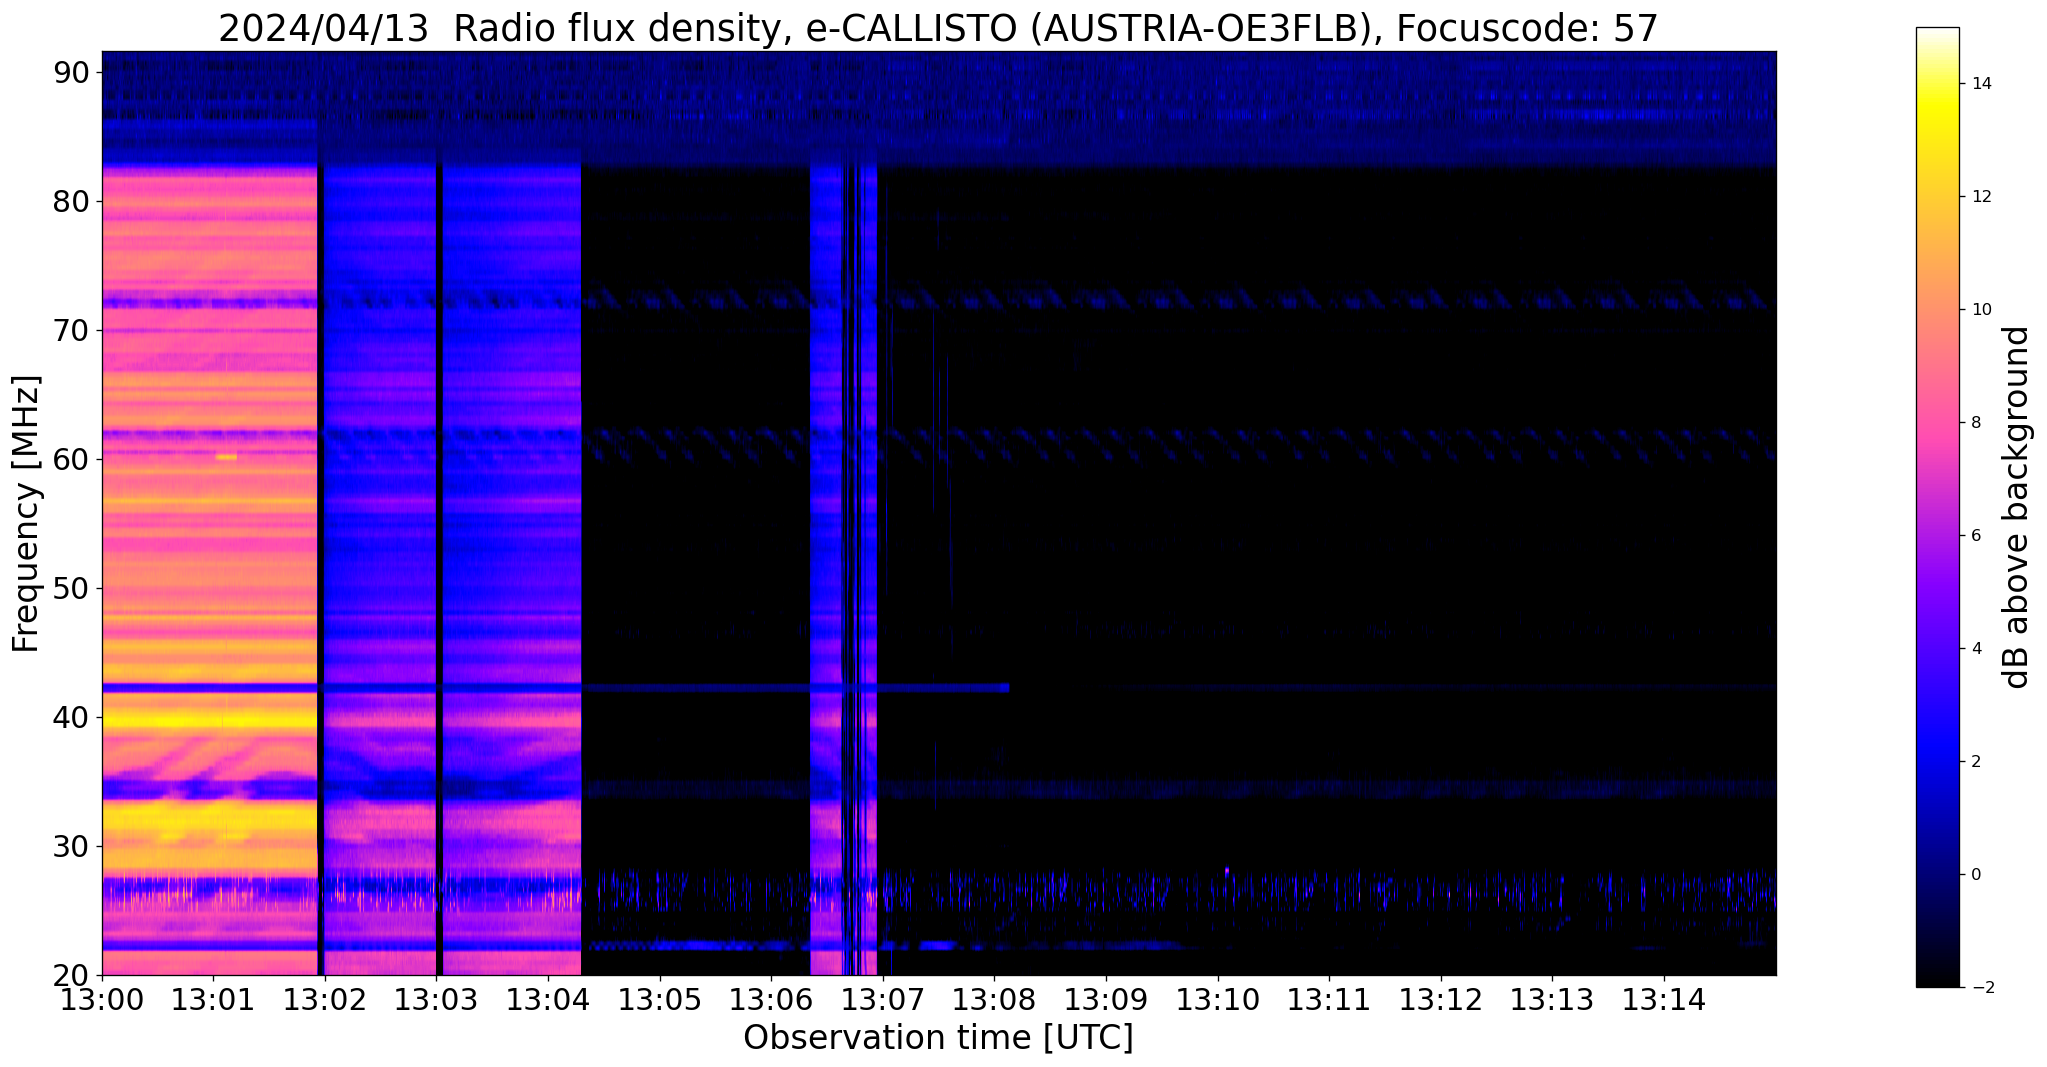Click the colorbar tick value 8
2047x1067 pixels.
(1975, 423)
